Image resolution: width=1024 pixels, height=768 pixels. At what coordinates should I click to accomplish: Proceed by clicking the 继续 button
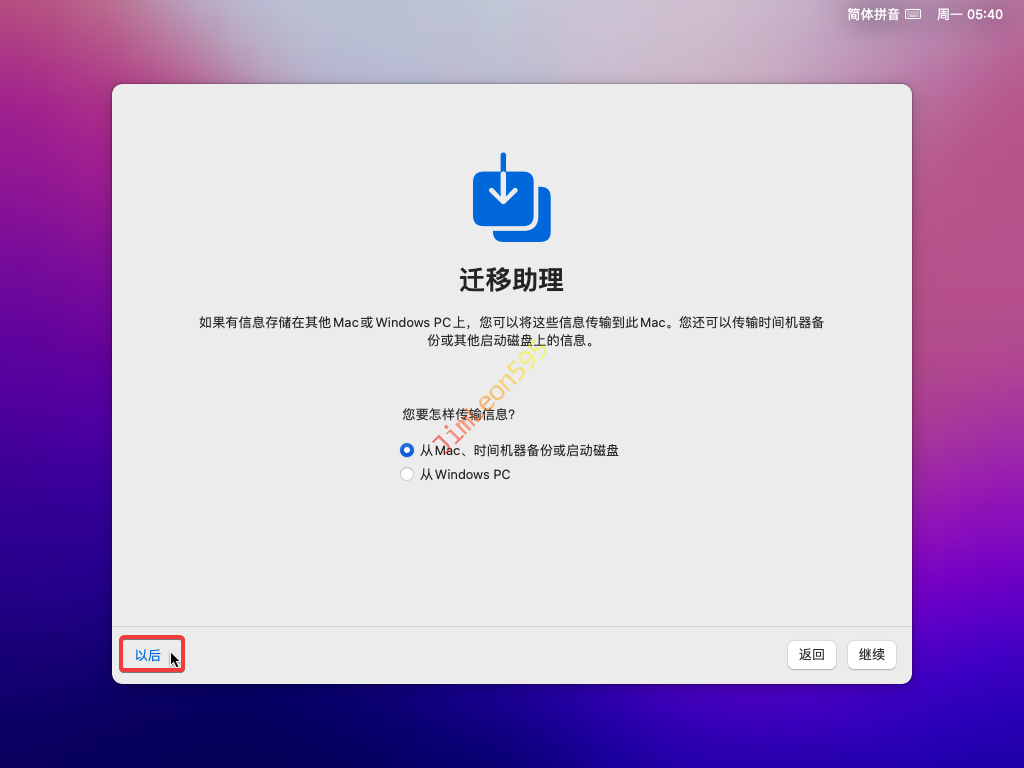pyautogui.click(x=872, y=655)
